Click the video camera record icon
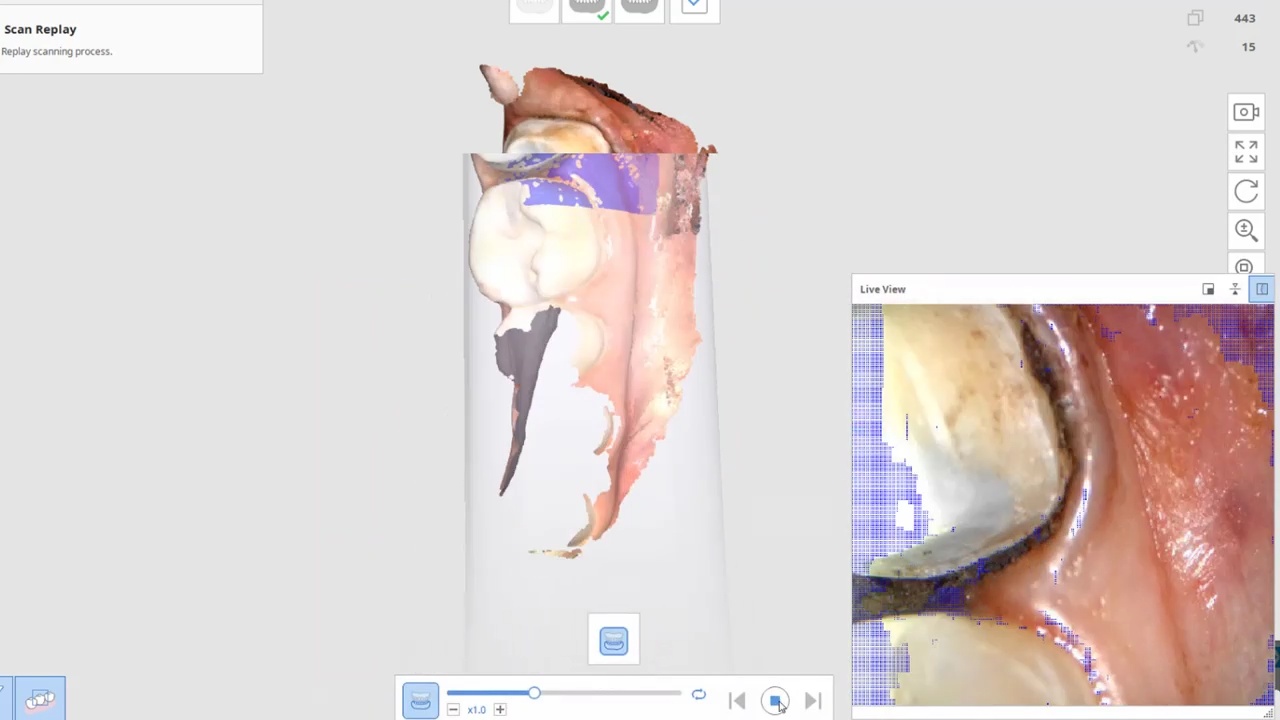Viewport: 1280px width, 720px height. (x=1246, y=112)
